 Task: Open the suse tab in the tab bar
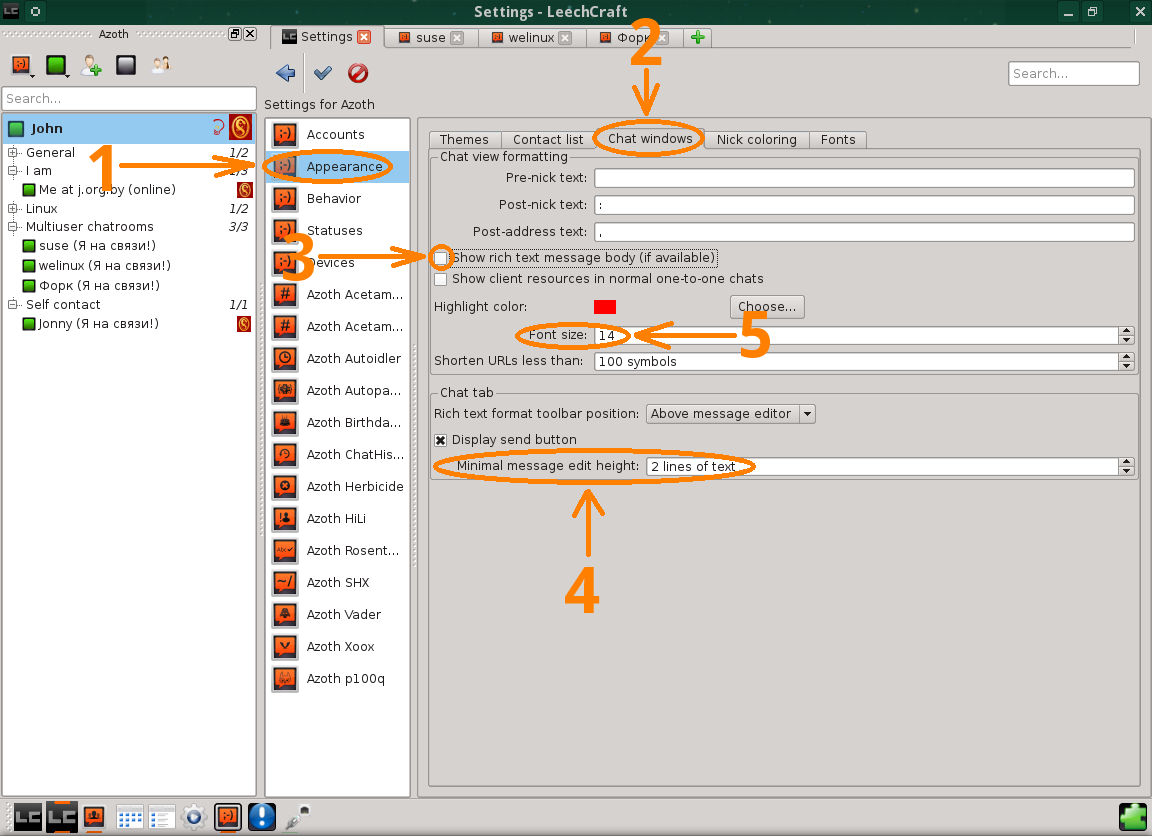[x=431, y=37]
